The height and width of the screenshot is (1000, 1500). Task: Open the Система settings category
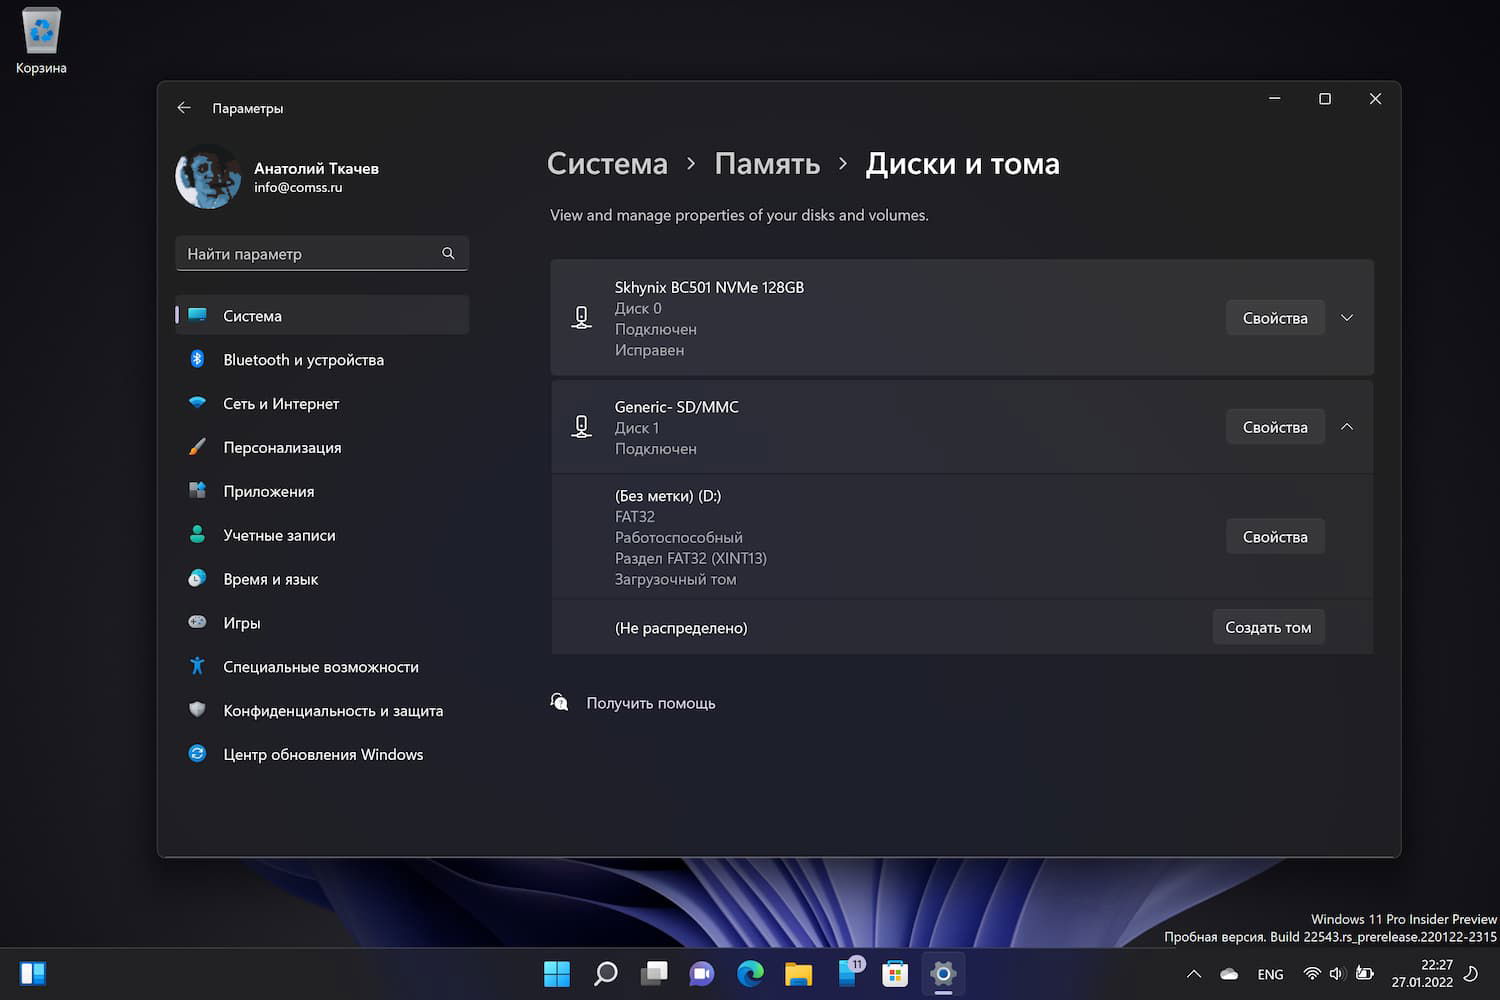[322, 315]
